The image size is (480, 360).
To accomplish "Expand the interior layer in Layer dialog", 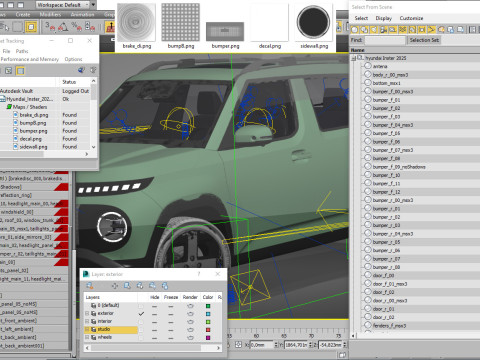I will coord(87,321).
